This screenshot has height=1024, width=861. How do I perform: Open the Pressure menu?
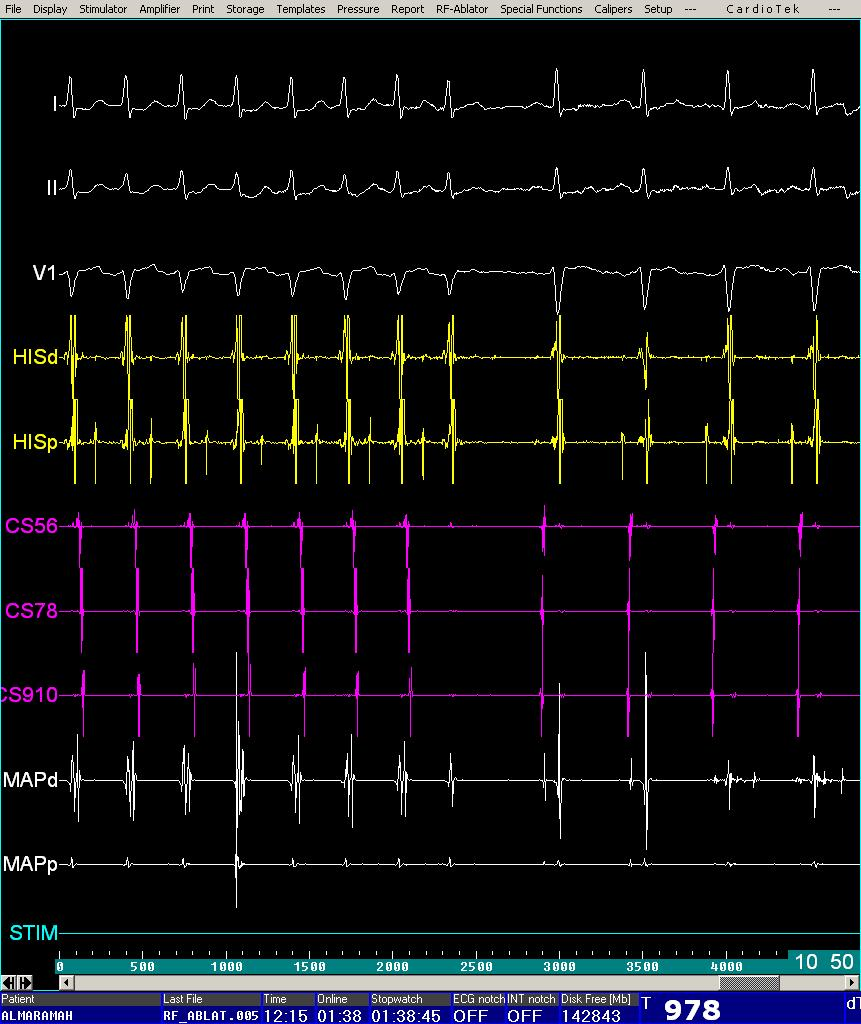pyautogui.click(x=357, y=9)
